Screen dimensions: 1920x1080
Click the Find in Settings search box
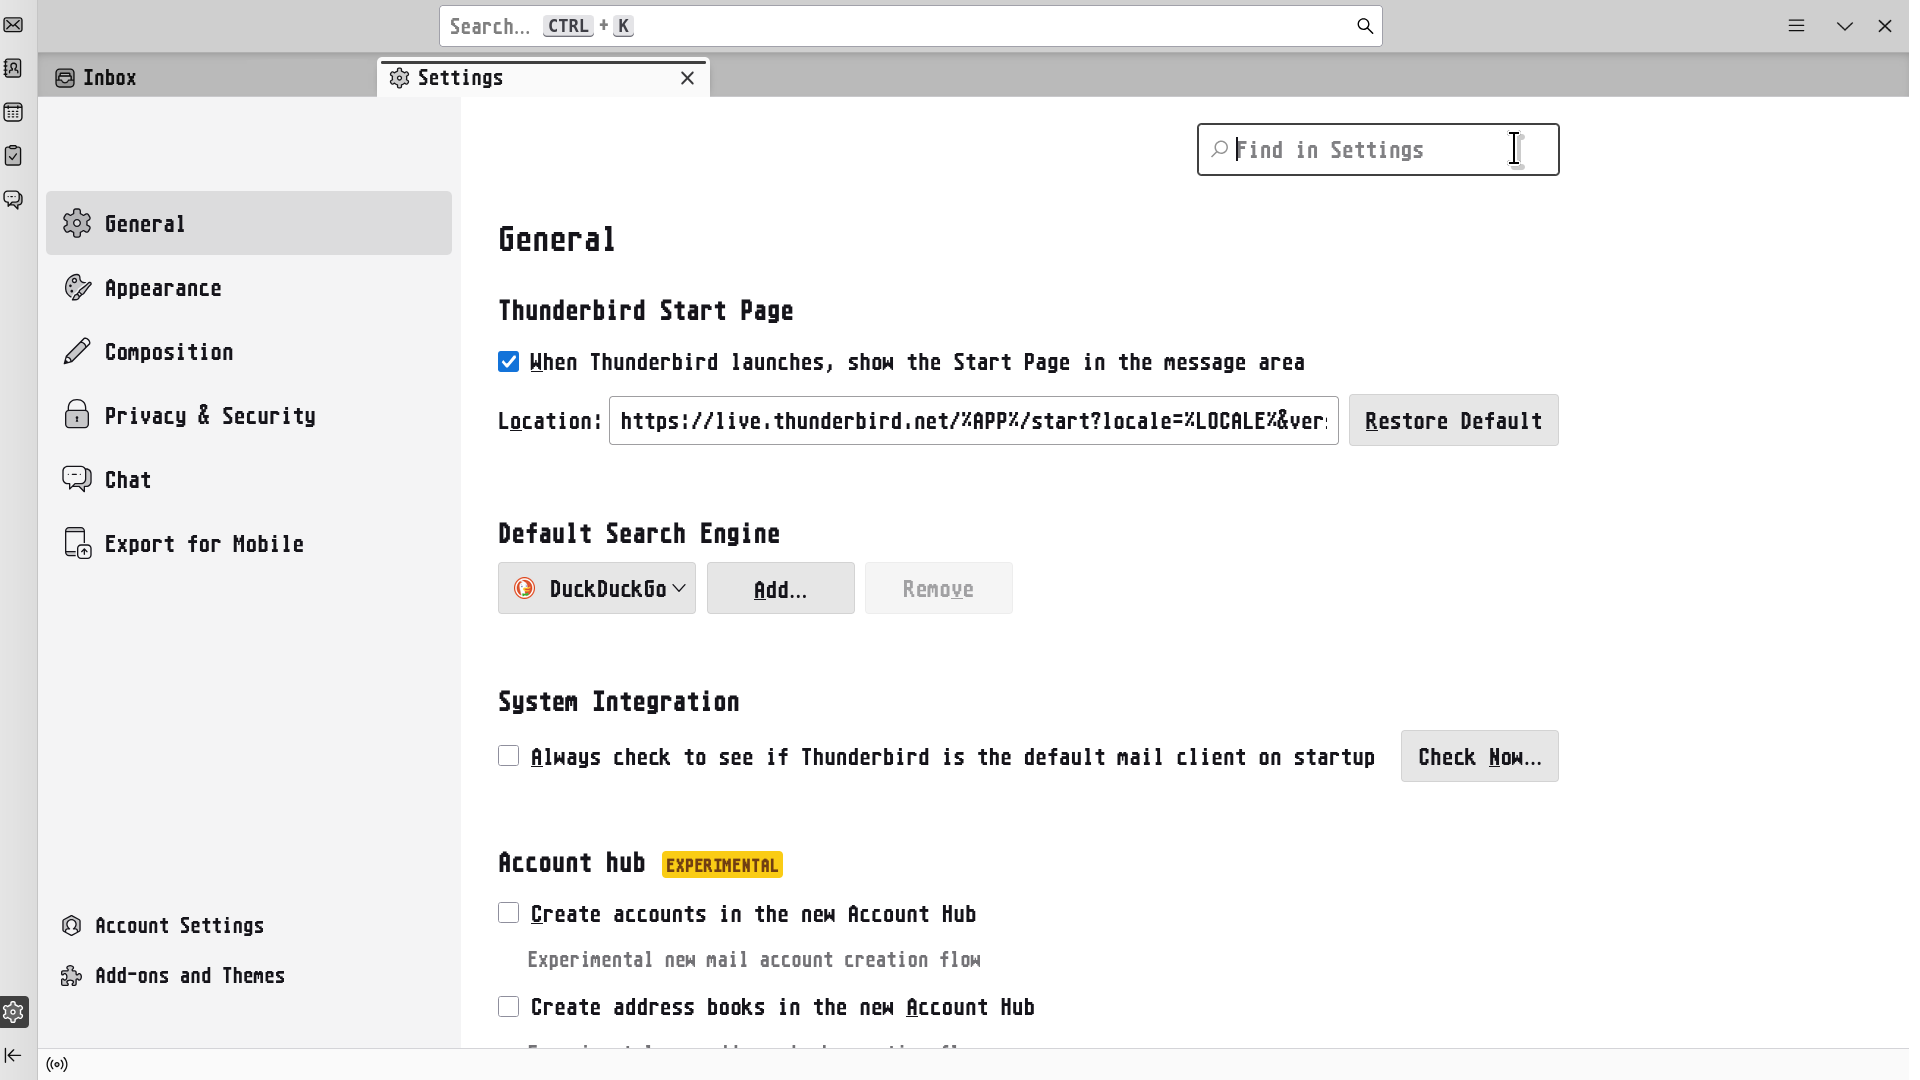coord(1377,149)
